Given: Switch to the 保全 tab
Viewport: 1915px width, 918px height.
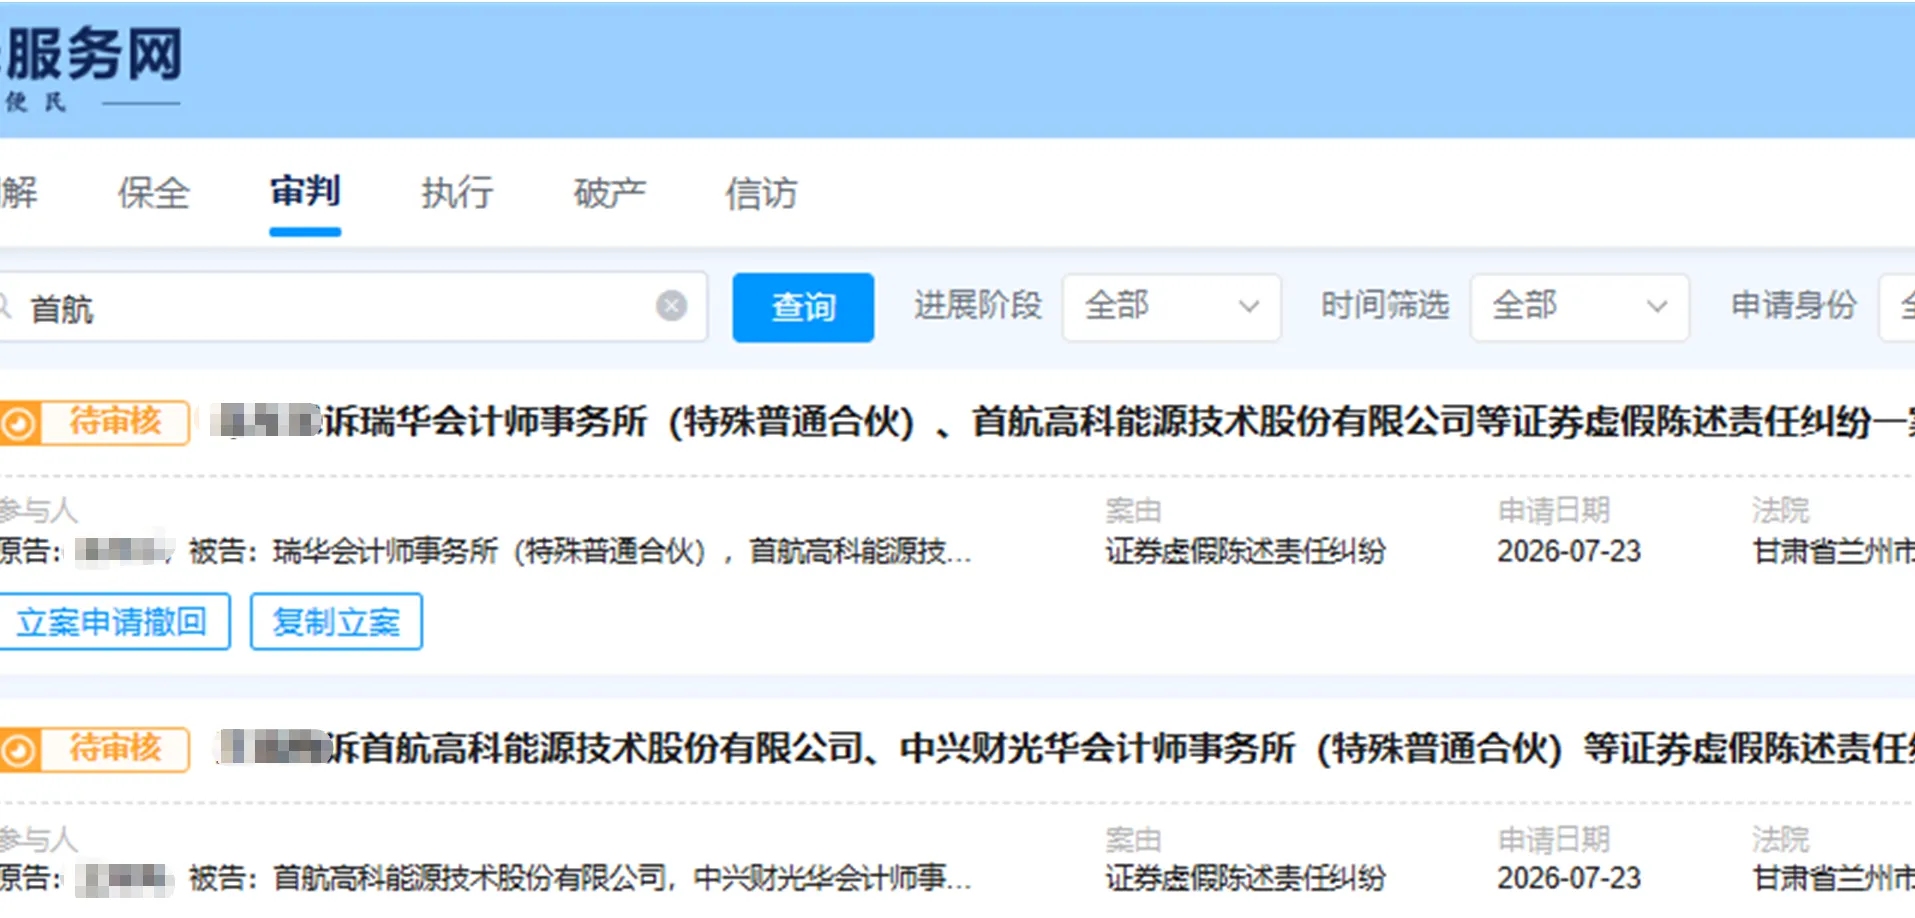Looking at the screenshot, I should 153,193.
